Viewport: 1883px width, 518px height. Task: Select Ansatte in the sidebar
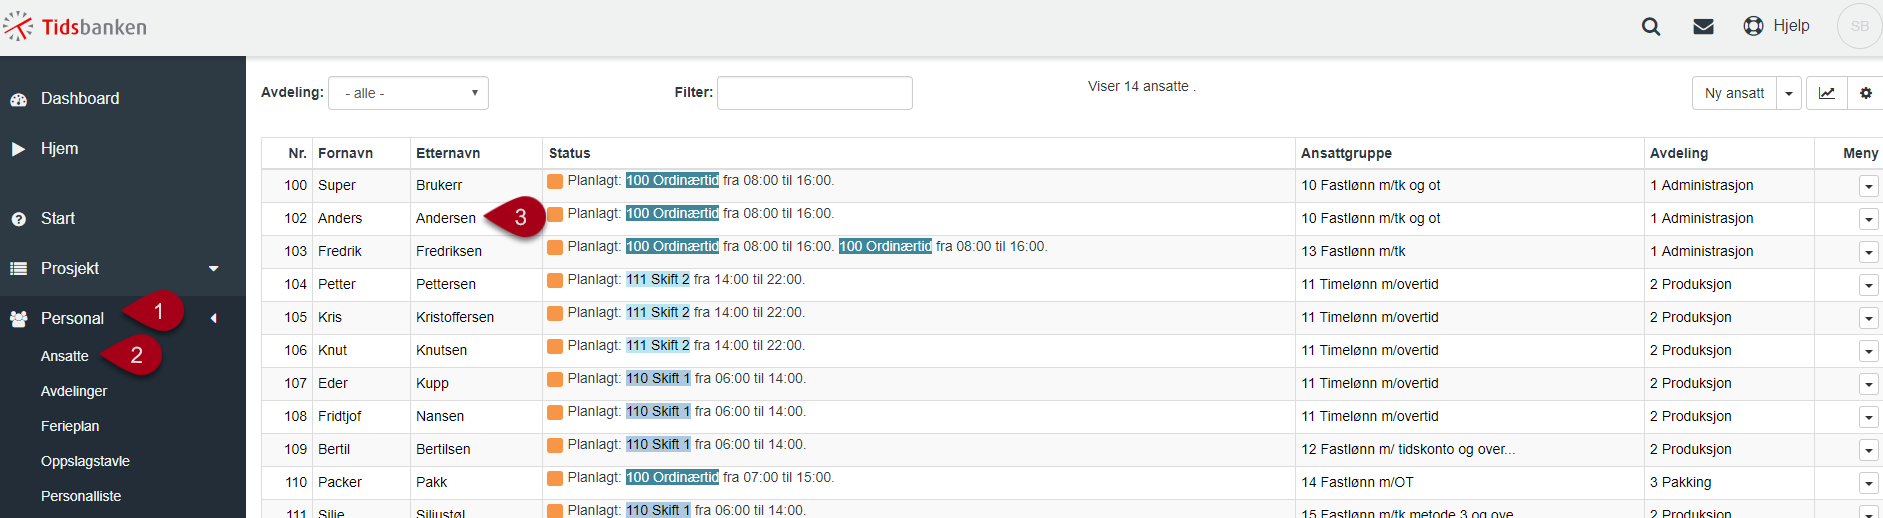point(65,356)
